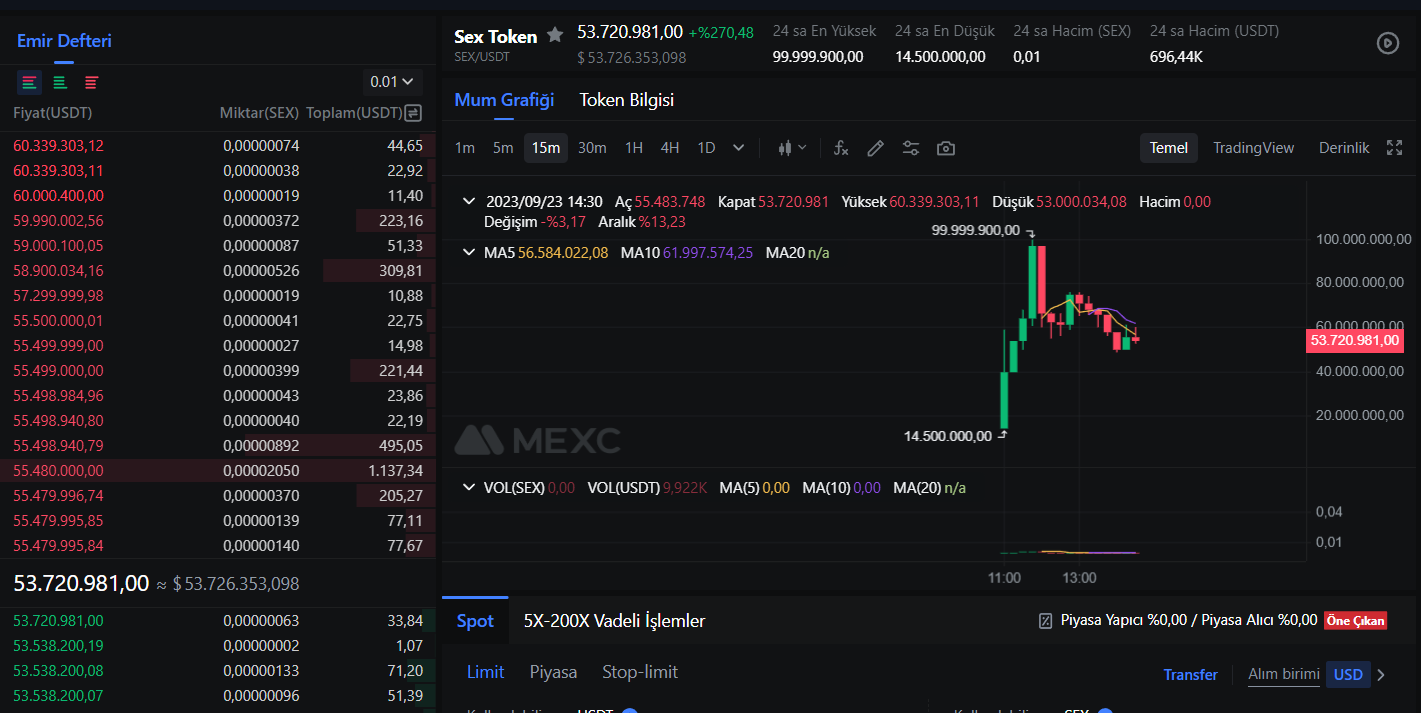Click the +%270,48 change percentage
The width and height of the screenshot is (1421, 713).
coord(721,33)
